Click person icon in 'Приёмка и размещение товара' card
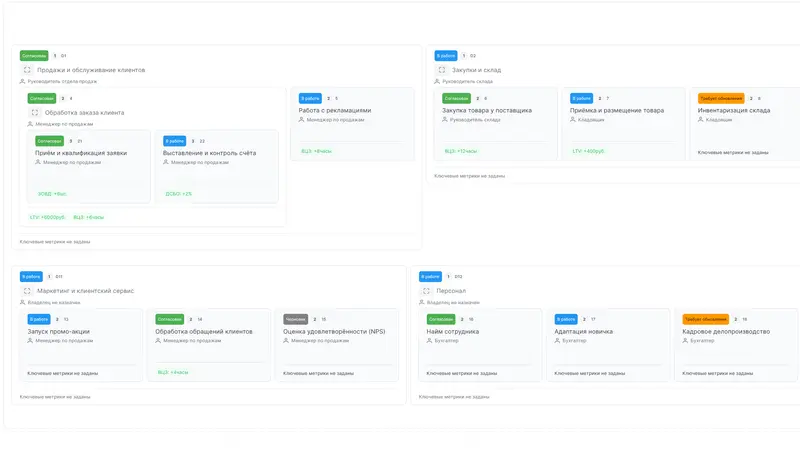Viewport: 800px width, 450px height. pos(573,119)
